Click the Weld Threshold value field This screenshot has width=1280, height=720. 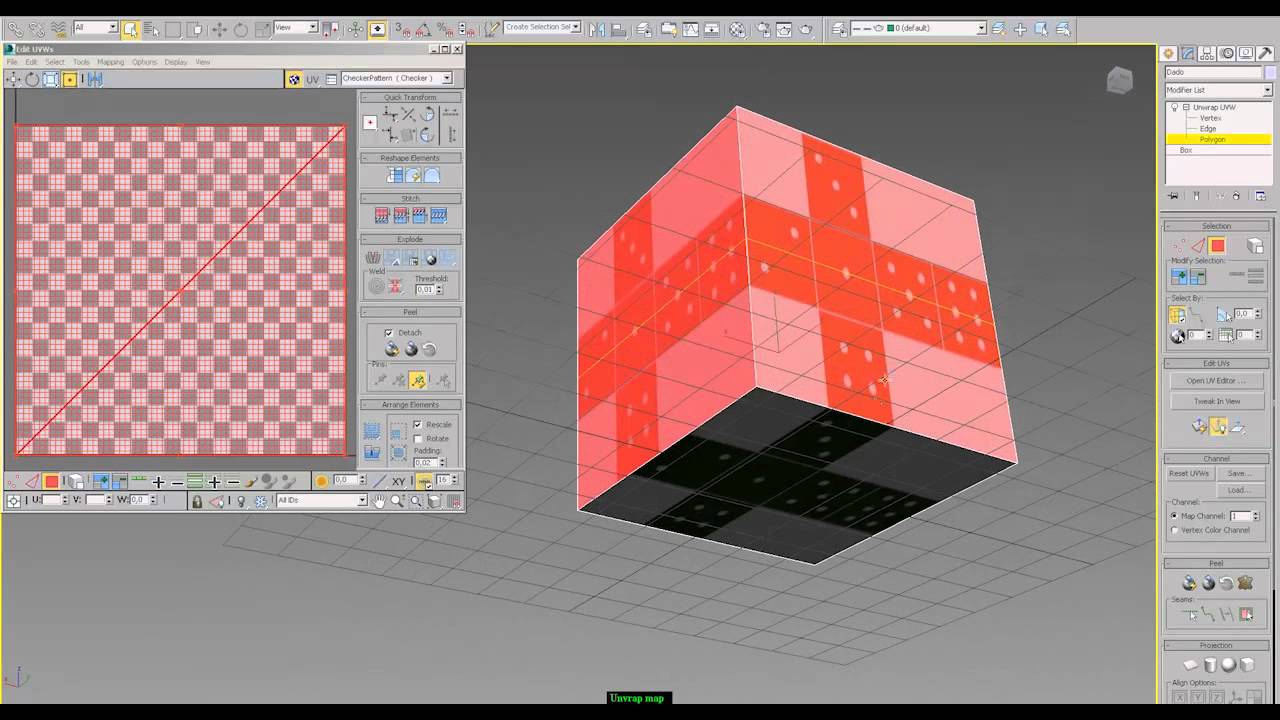click(x=426, y=289)
